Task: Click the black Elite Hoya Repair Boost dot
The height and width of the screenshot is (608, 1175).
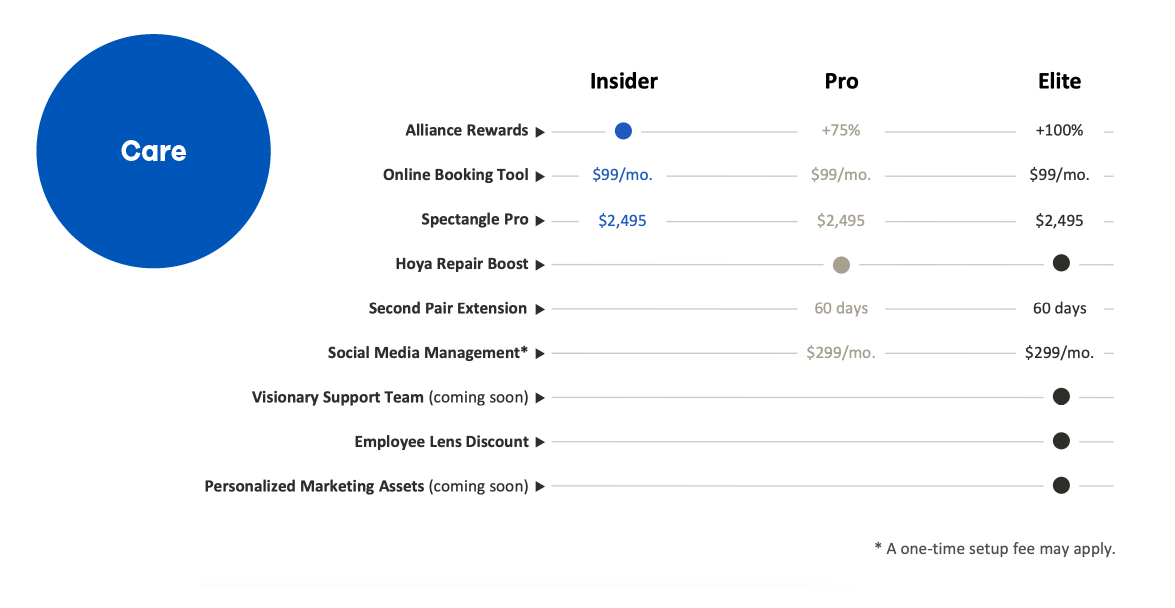Action: [1061, 263]
